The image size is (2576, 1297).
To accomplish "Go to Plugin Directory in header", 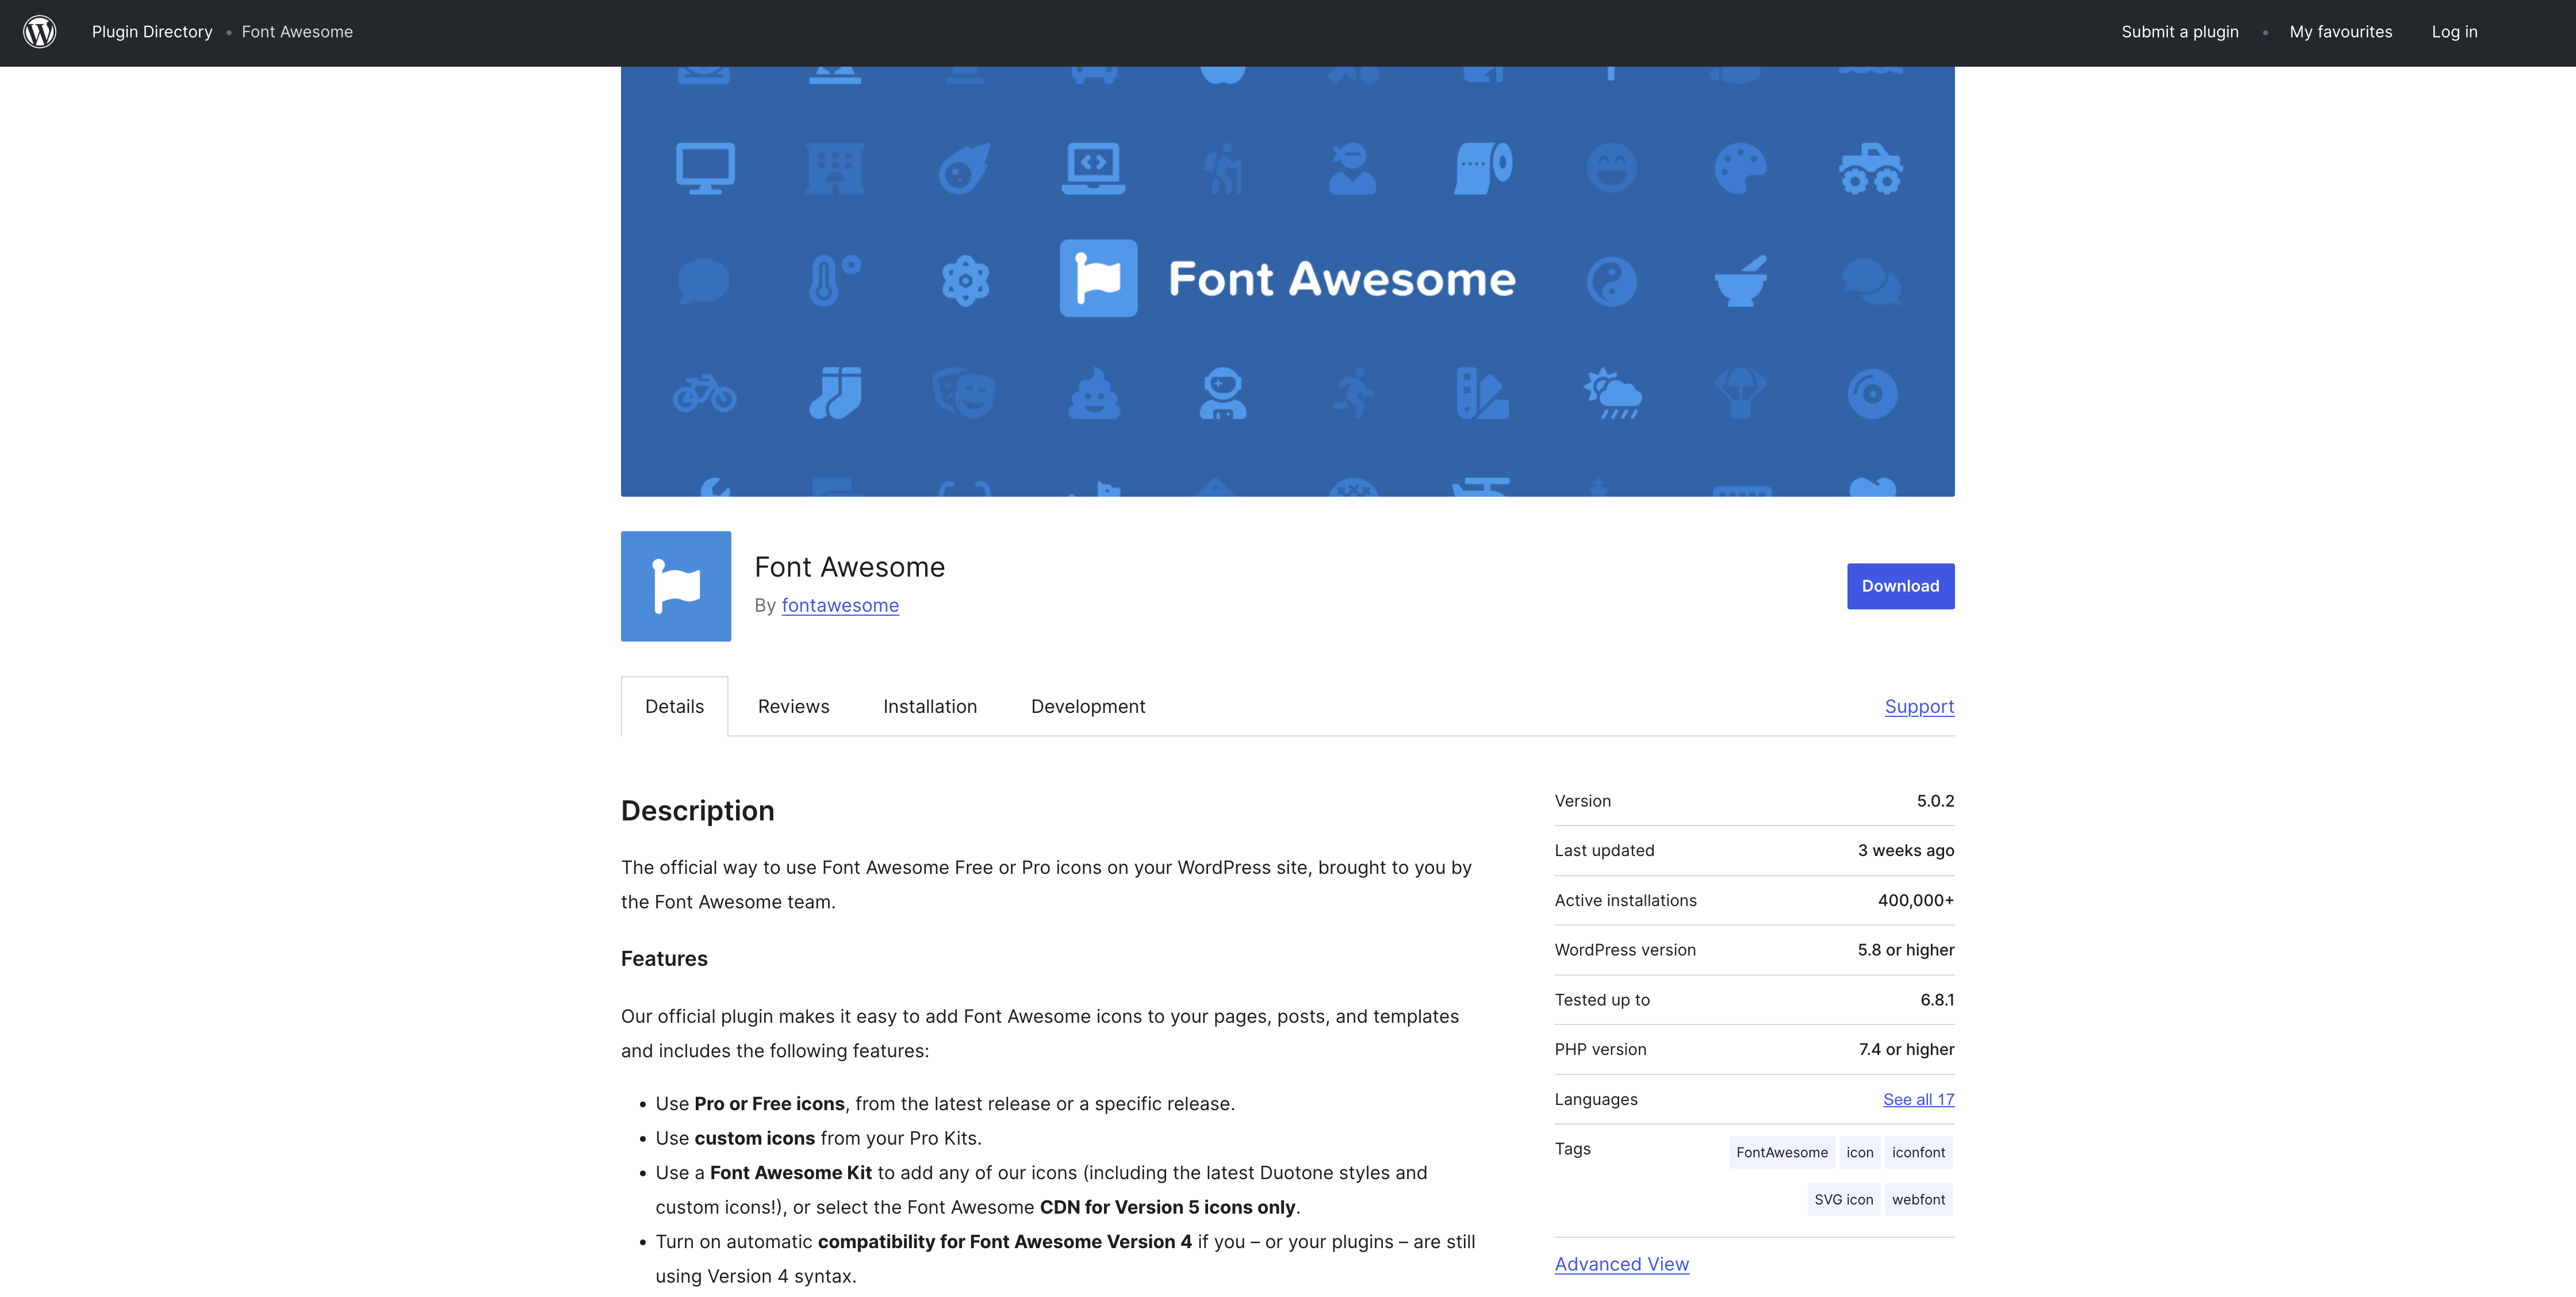I will point(152,32).
